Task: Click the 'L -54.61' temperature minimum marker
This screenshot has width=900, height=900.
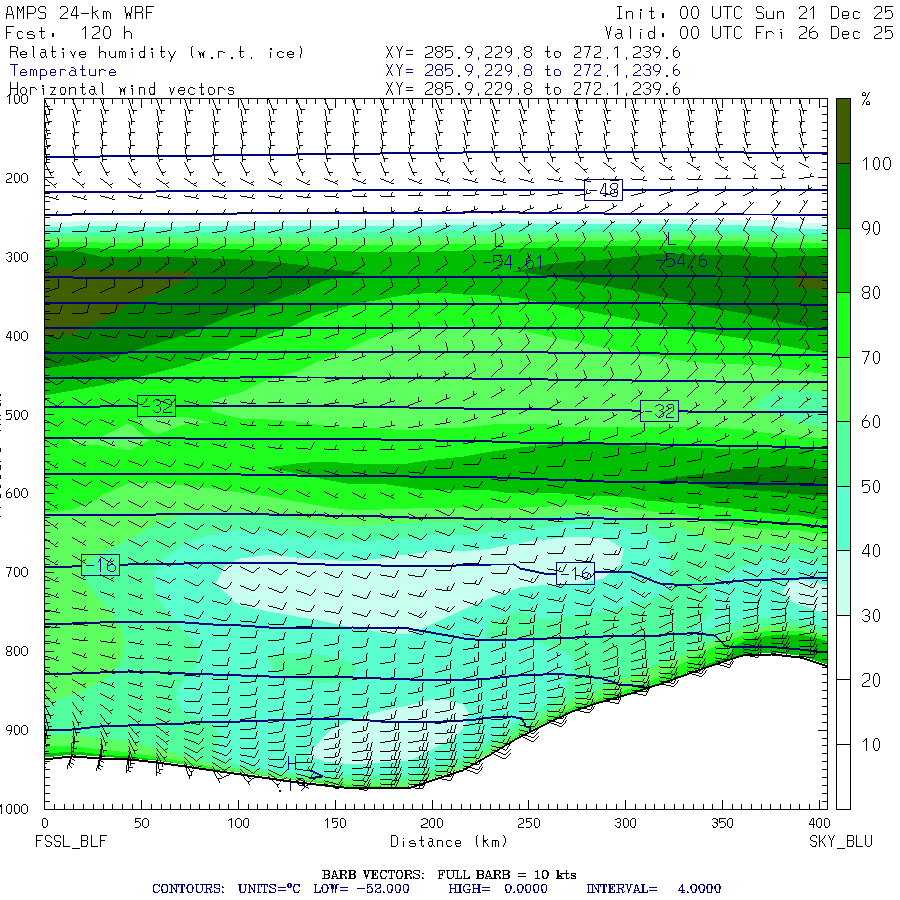Action: point(513,253)
